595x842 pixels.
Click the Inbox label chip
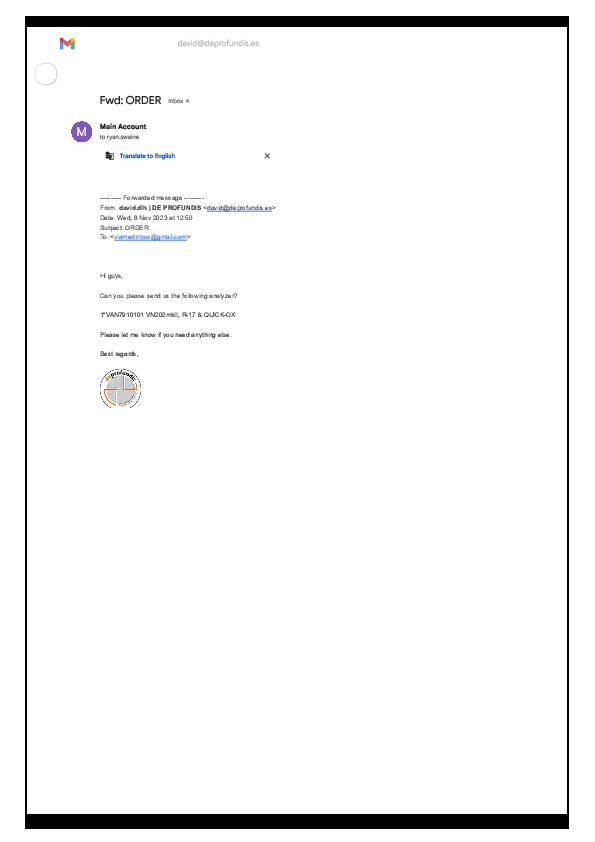click(x=176, y=101)
